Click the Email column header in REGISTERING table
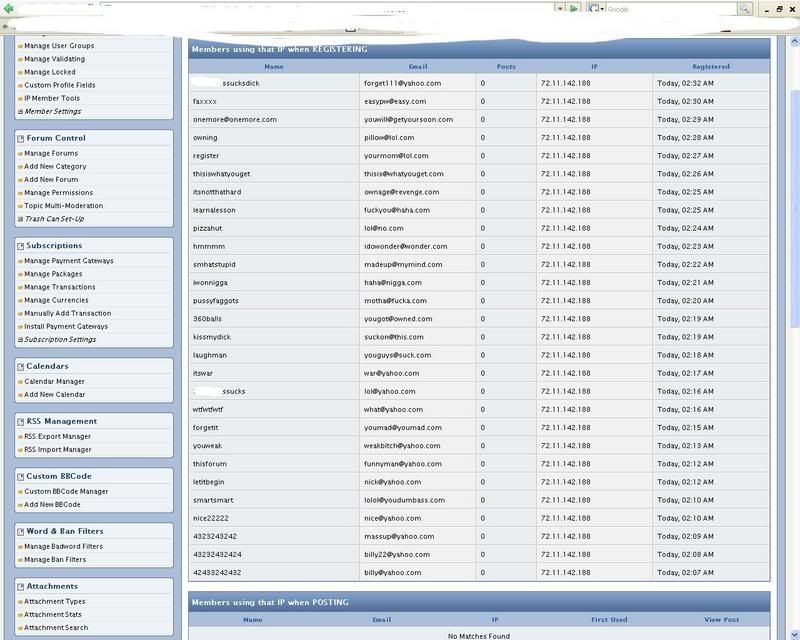The image size is (800, 640). coord(418,67)
